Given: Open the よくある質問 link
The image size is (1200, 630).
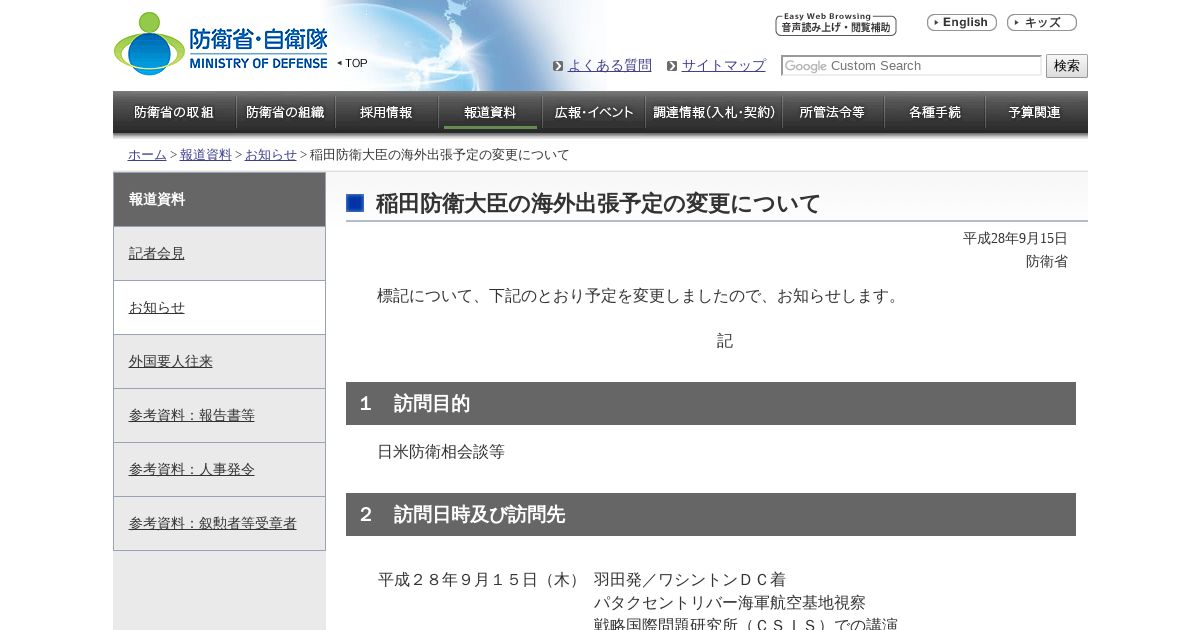Looking at the screenshot, I should pos(610,65).
